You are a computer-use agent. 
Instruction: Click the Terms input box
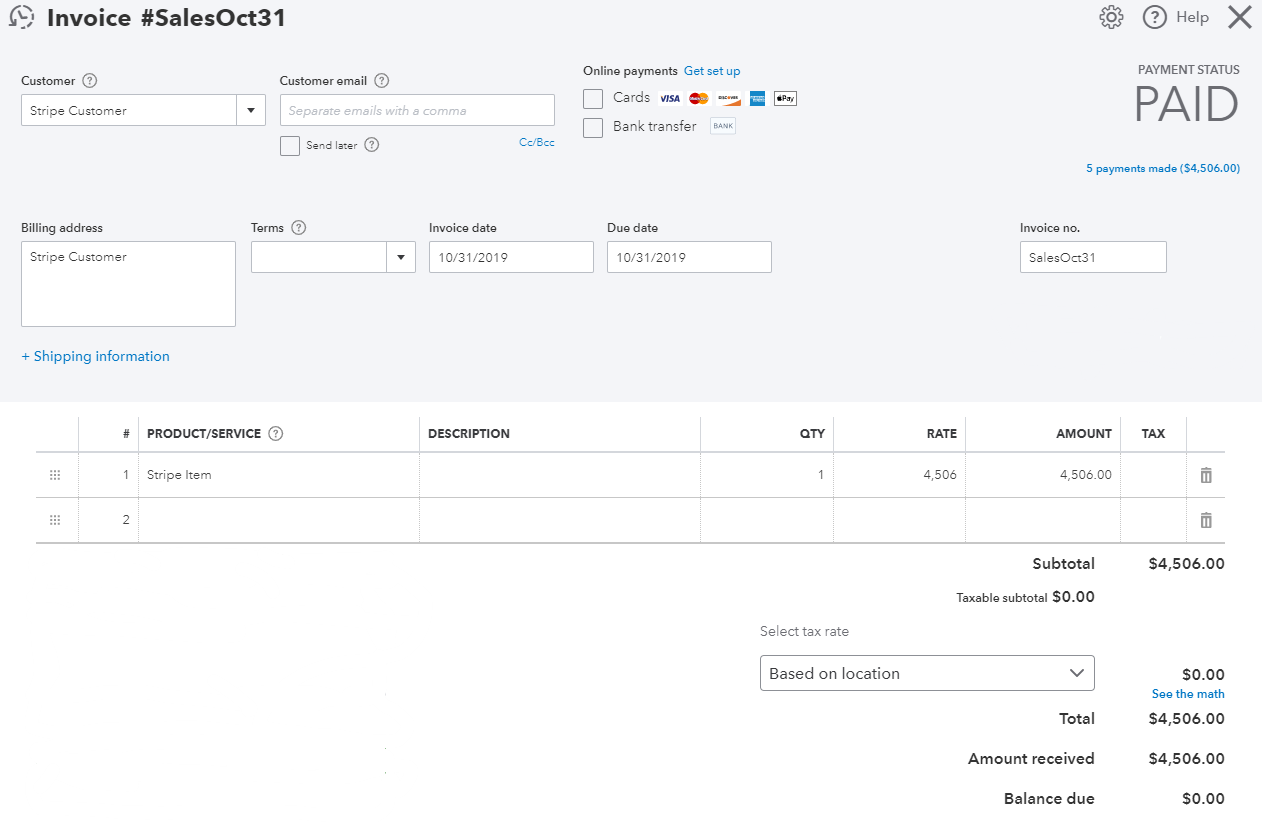[x=319, y=257]
